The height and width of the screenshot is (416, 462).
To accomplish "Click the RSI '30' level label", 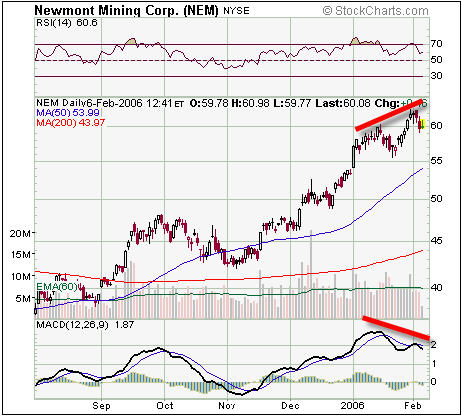I will [x=436, y=76].
